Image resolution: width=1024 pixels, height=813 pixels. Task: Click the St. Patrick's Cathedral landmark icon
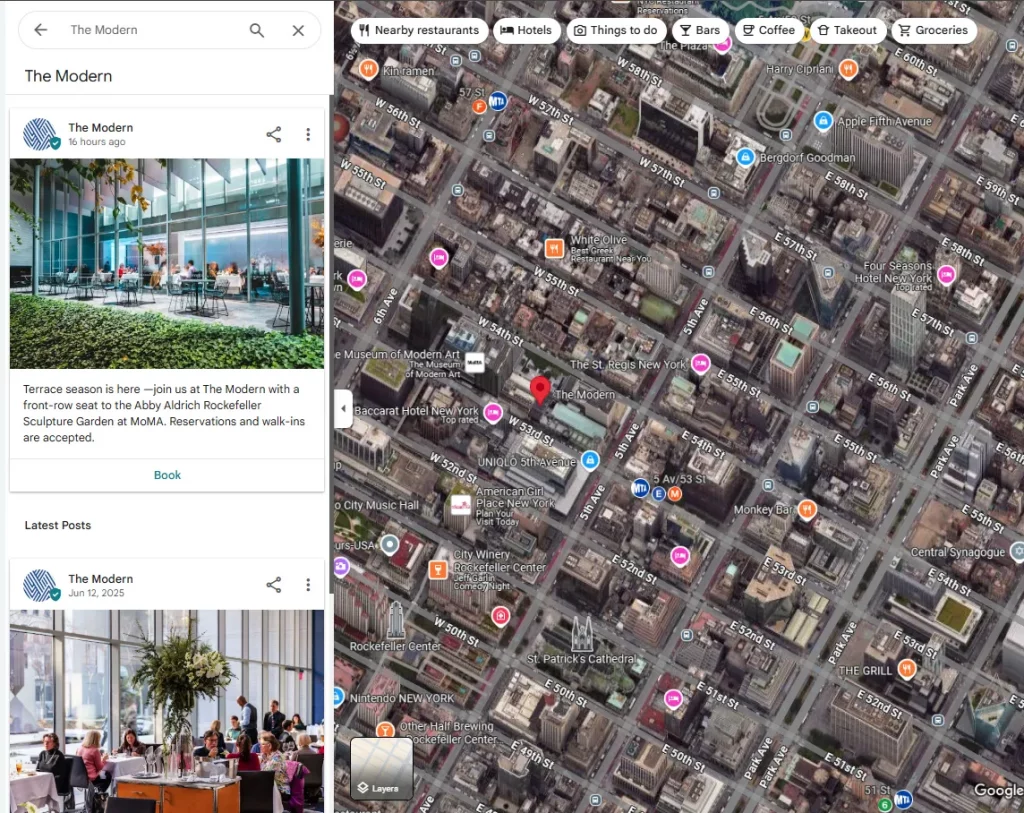point(582,633)
